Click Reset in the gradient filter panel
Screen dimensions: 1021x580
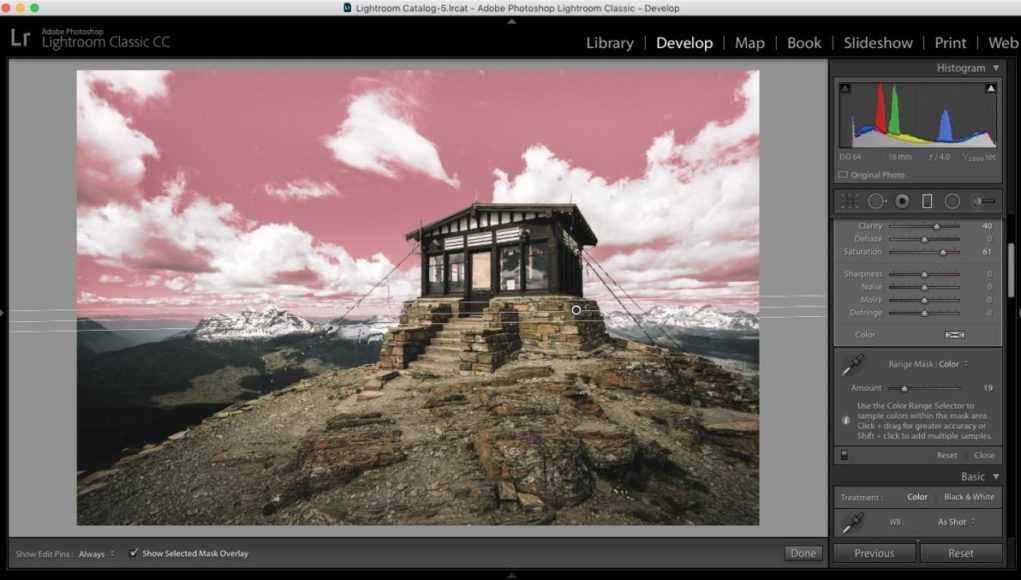947,455
